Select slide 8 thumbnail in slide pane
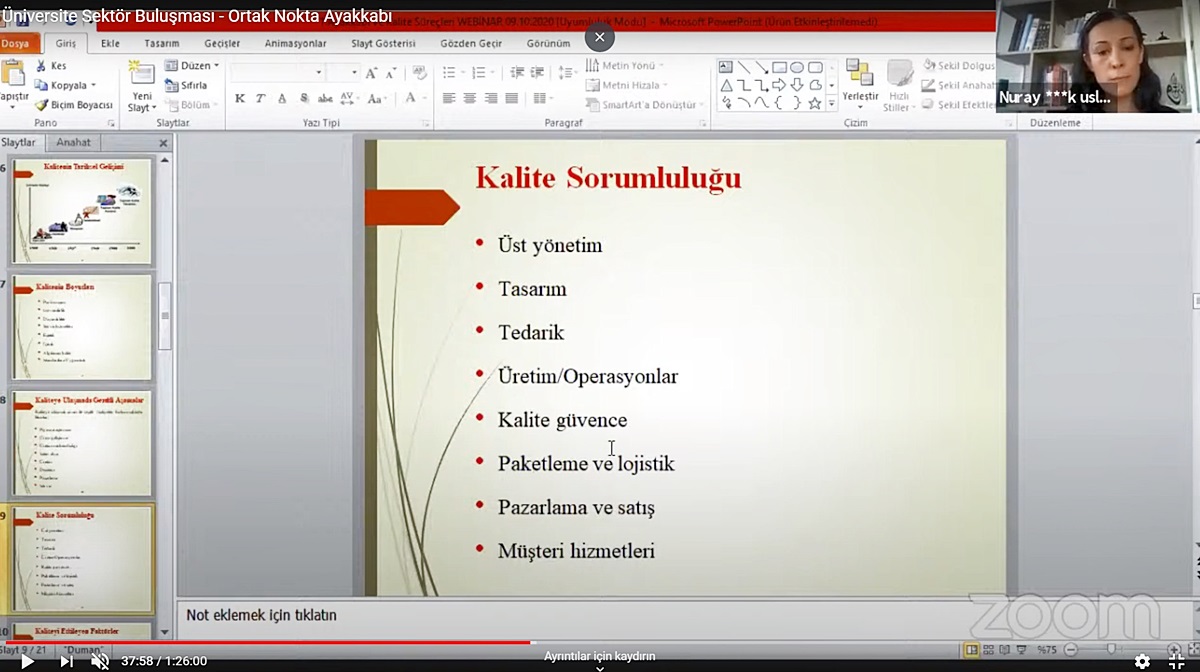This screenshot has width=1200, height=672. pyautogui.click(x=82, y=444)
